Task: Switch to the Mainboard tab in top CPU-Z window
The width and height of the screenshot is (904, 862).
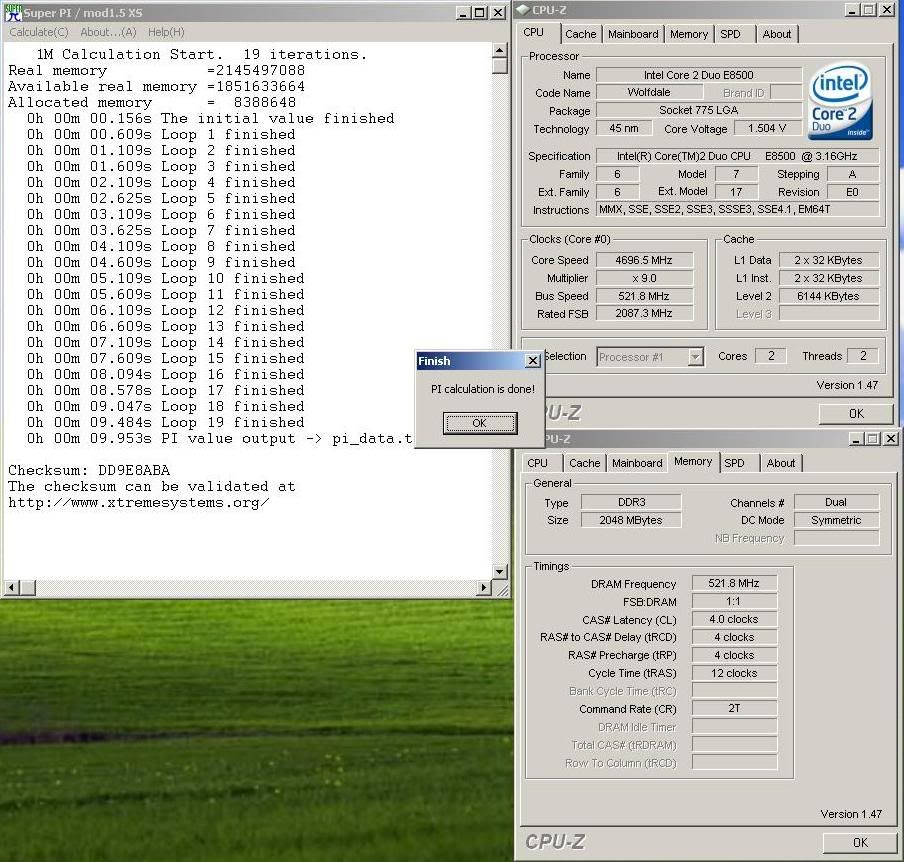Action: tap(633, 34)
